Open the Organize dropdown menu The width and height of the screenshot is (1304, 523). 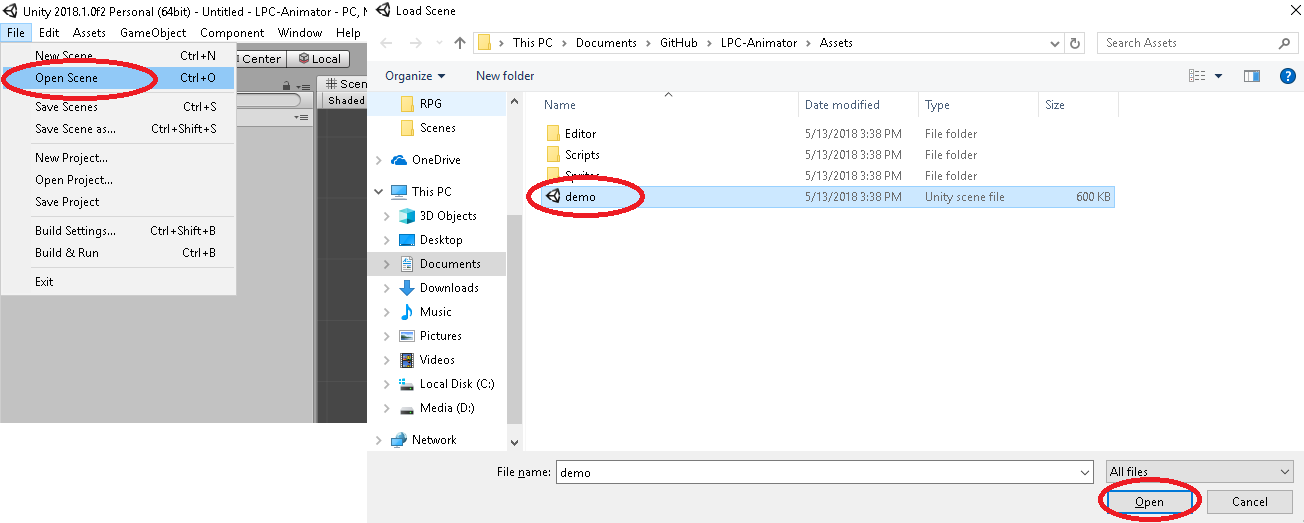pyautogui.click(x=415, y=76)
